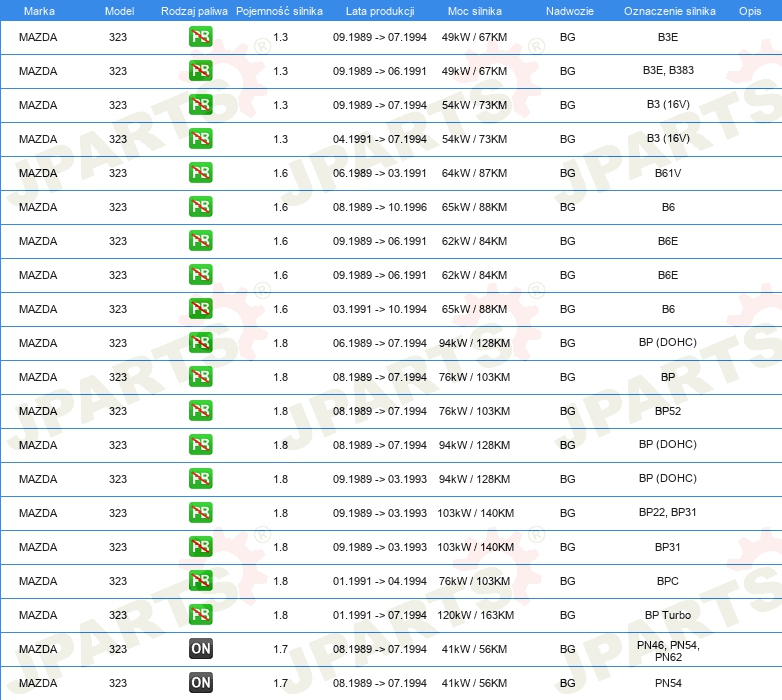Click the 1.8 capacity cell in BPC row

[x=280, y=581]
